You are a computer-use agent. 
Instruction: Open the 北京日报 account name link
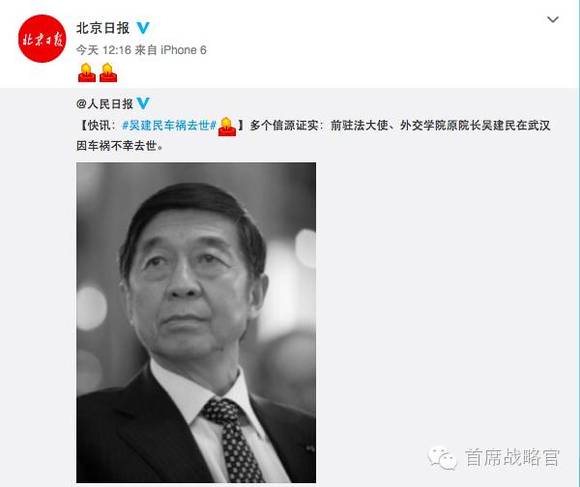click(x=103, y=28)
